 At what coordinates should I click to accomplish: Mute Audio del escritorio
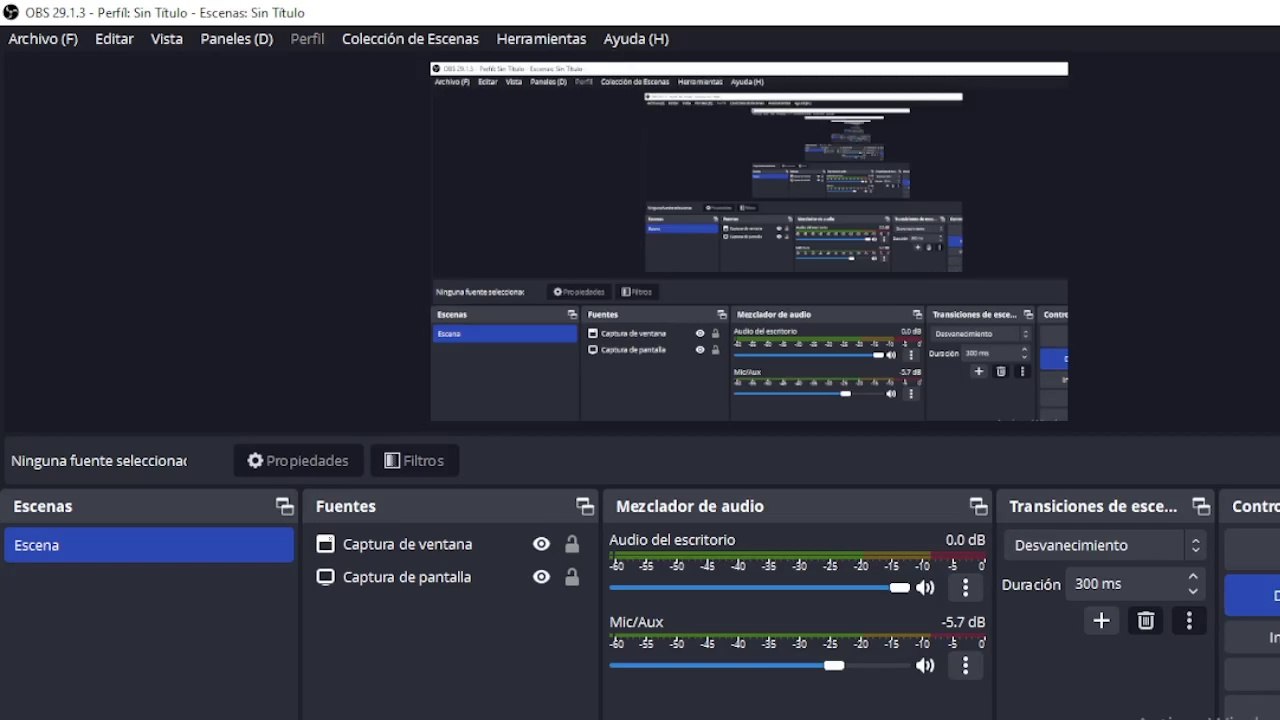click(926, 587)
